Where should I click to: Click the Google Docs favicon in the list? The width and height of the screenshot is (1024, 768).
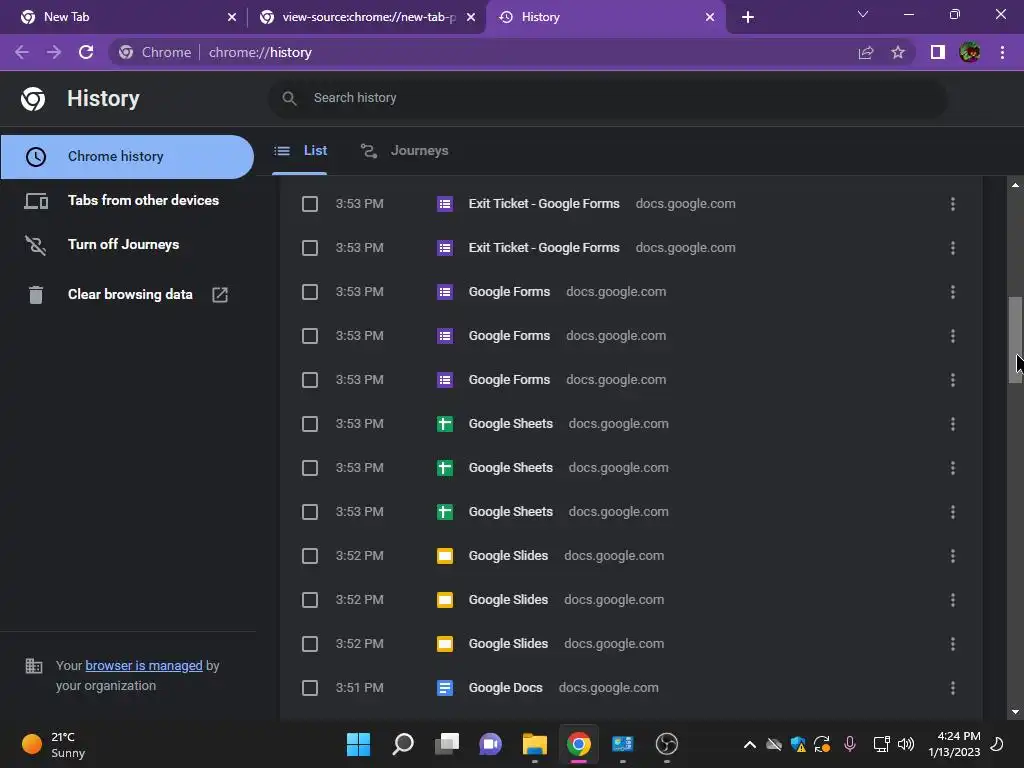point(445,688)
